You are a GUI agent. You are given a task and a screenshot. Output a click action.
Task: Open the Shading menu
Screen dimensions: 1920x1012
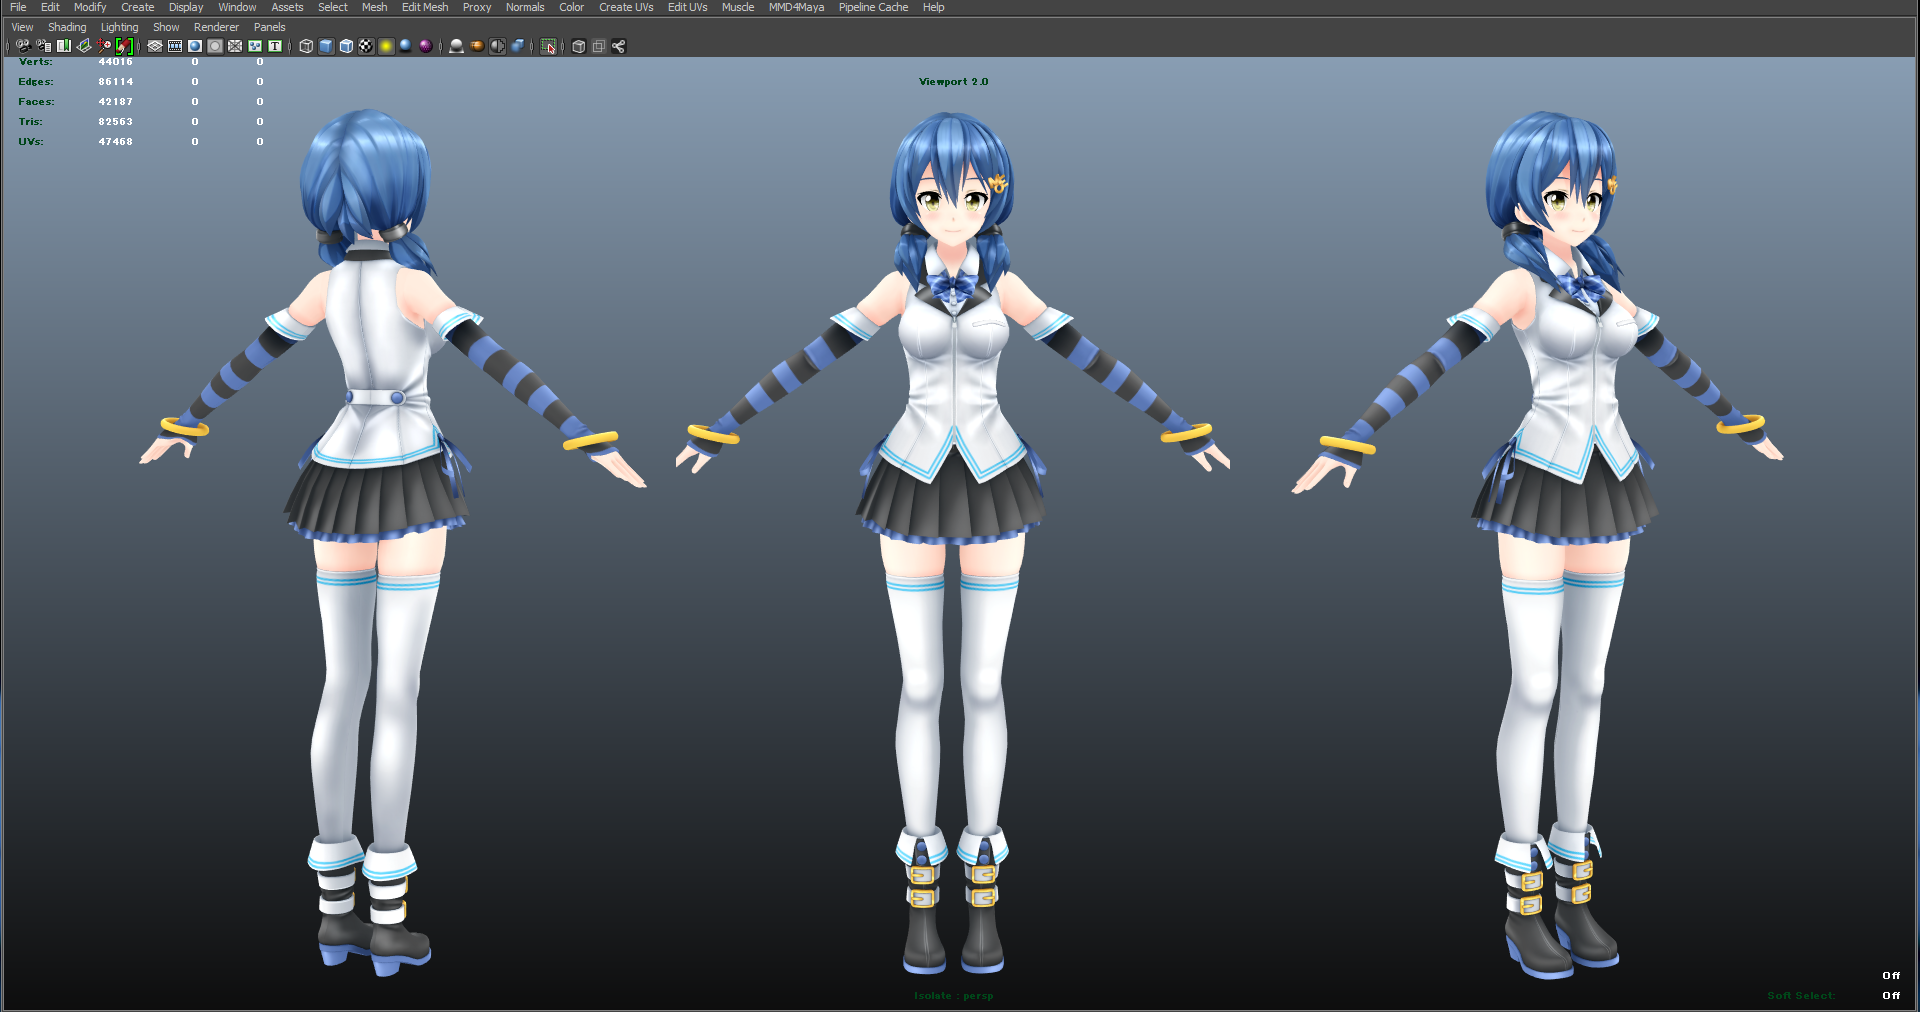[67, 27]
